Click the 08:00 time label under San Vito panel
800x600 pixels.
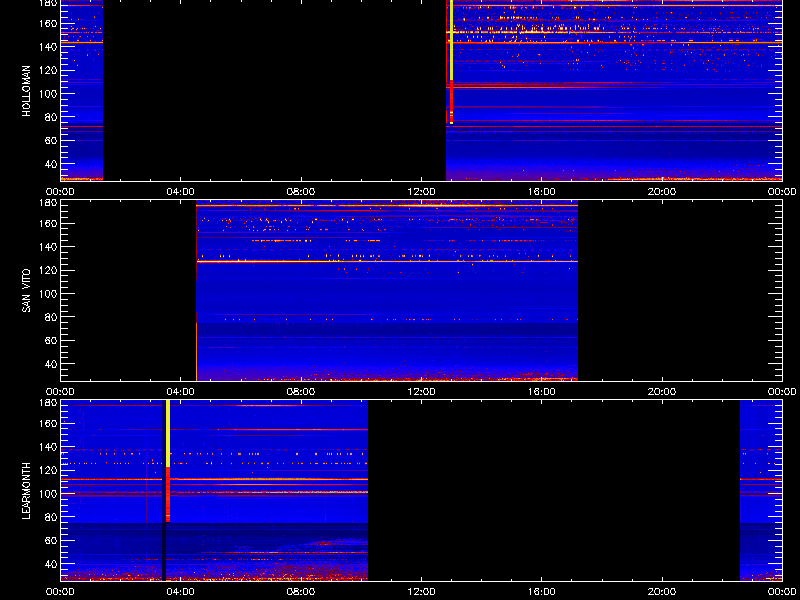[x=301, y=392]
